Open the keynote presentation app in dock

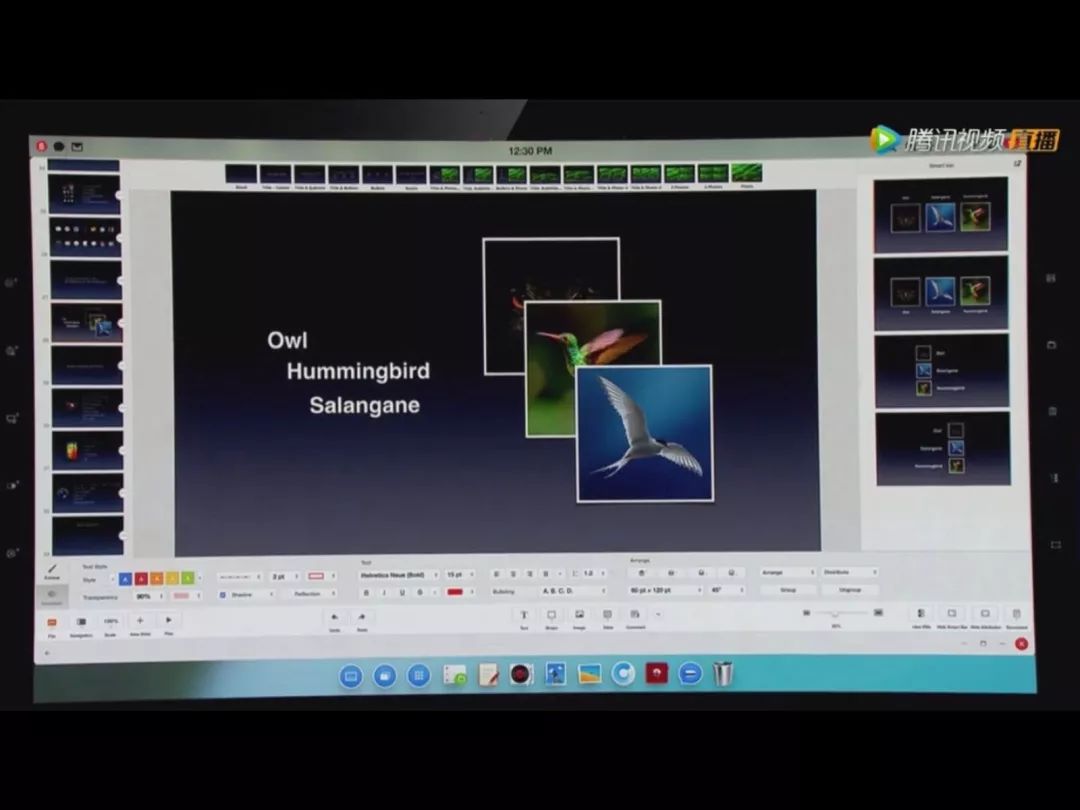pyautogui.click(x=555, y=674)
